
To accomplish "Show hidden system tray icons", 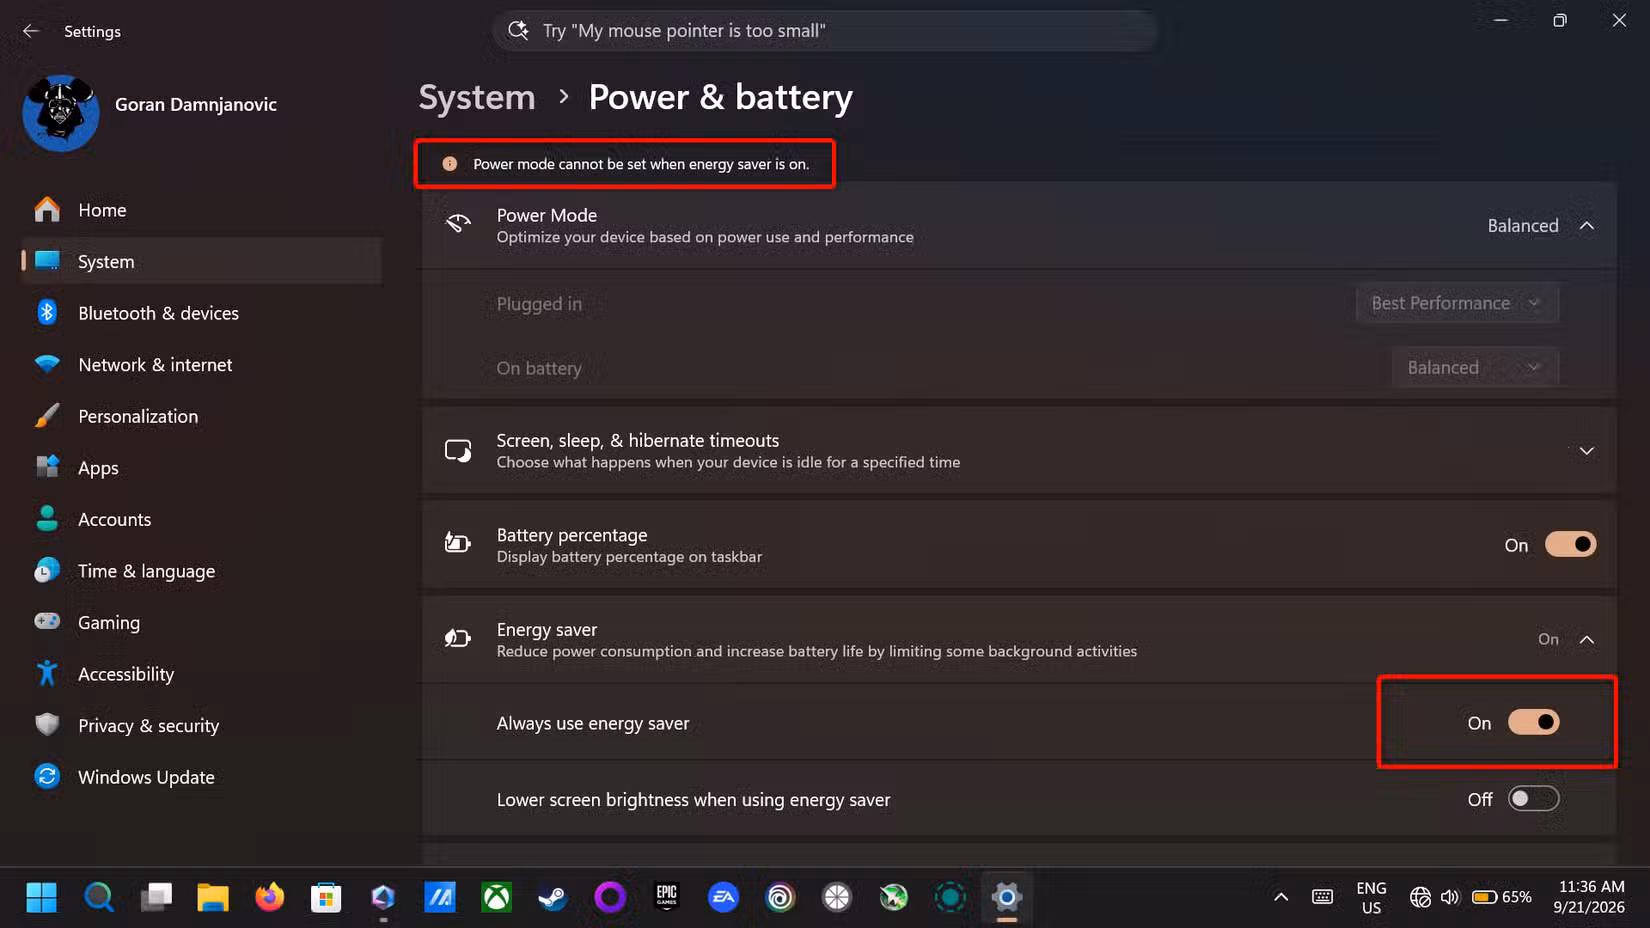I will click(1280, 897).
